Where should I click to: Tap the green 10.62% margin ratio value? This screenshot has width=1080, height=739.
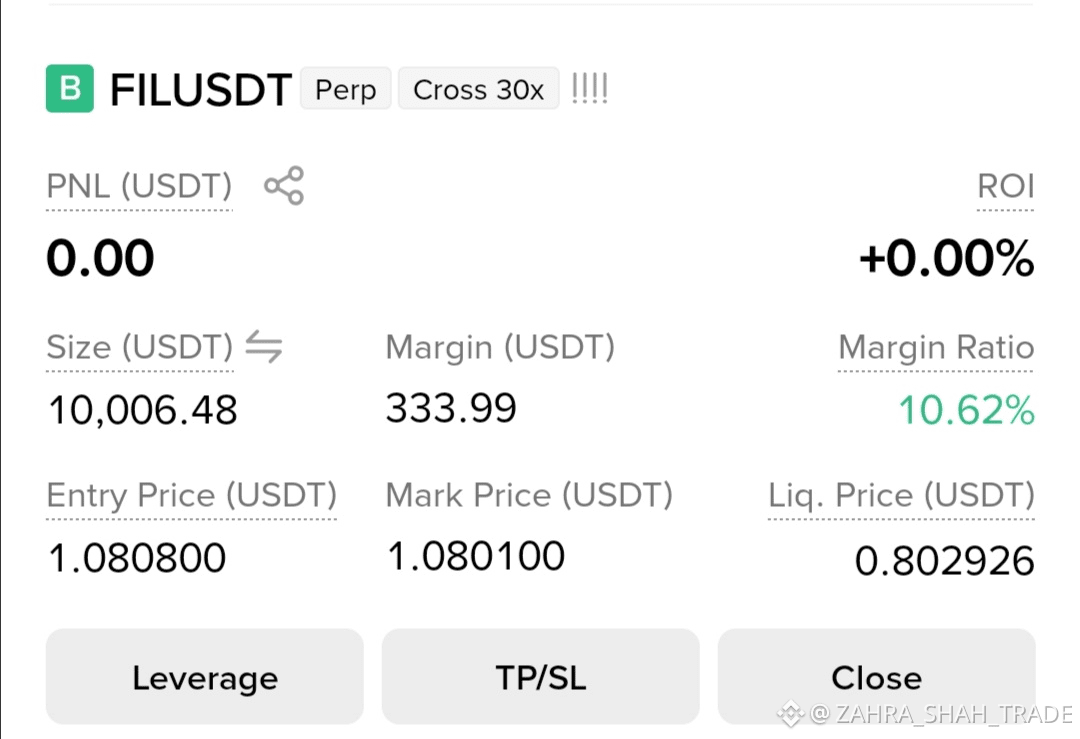coord(966,410)
